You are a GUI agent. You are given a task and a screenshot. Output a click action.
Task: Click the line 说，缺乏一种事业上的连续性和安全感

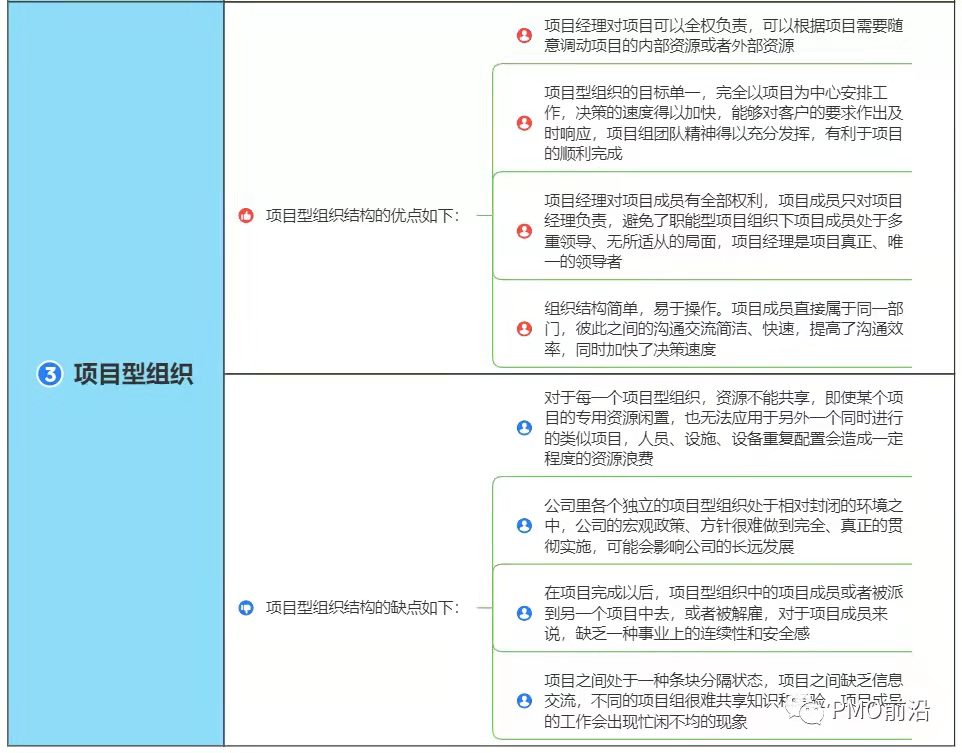[677, 634]
